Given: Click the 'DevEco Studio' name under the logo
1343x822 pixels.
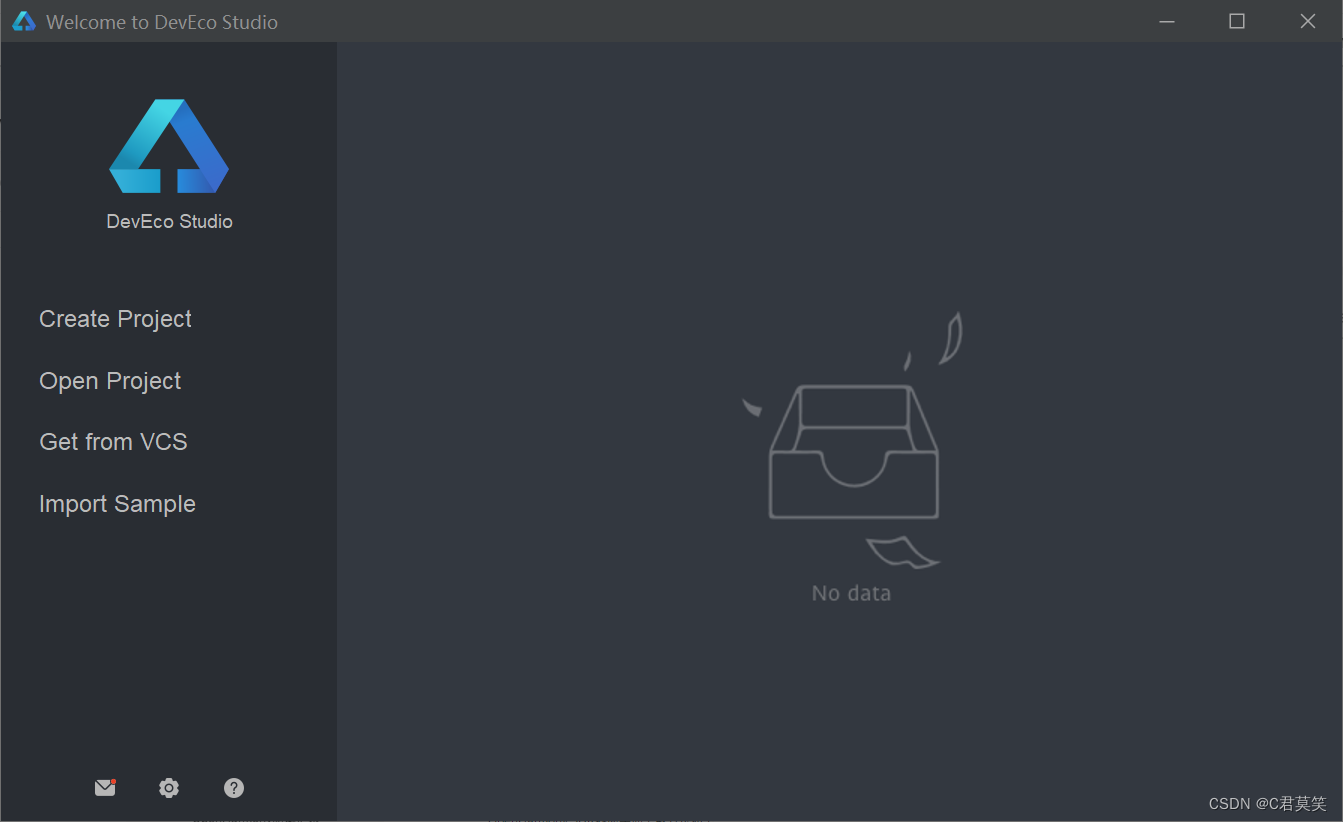Looking at the screenshot, I should click(169, 222).
